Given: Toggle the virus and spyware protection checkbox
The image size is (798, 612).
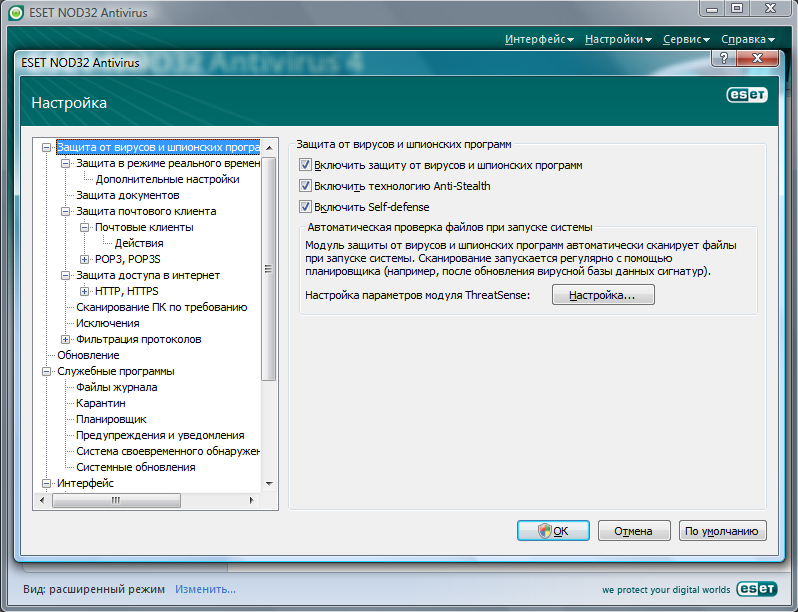Looking at the screenshot, I should click(x=306, y=164).
